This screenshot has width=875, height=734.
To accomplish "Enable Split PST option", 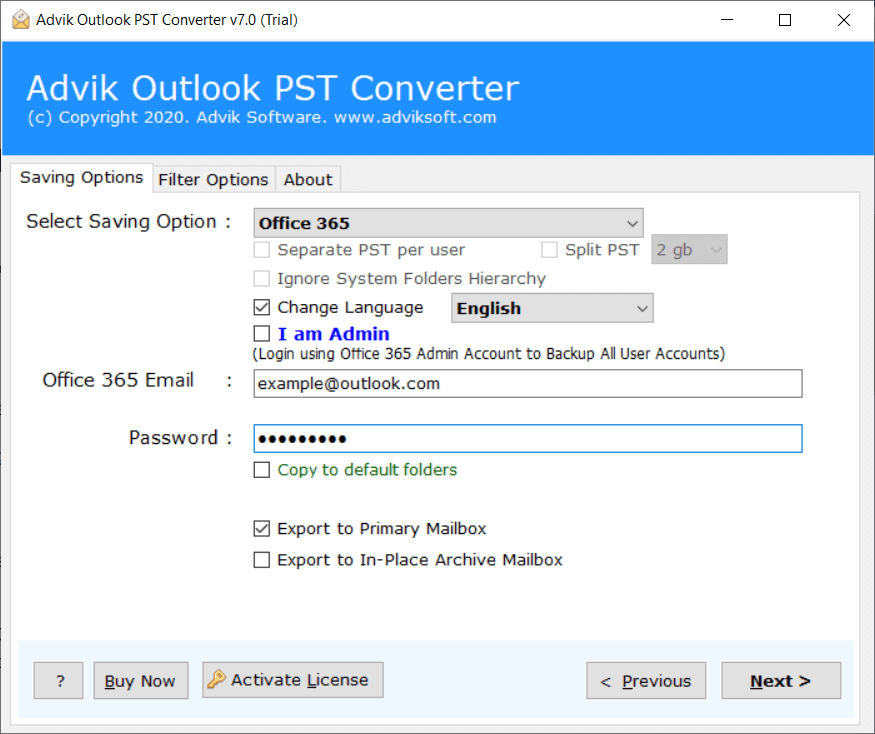I will tap(548, 249).
